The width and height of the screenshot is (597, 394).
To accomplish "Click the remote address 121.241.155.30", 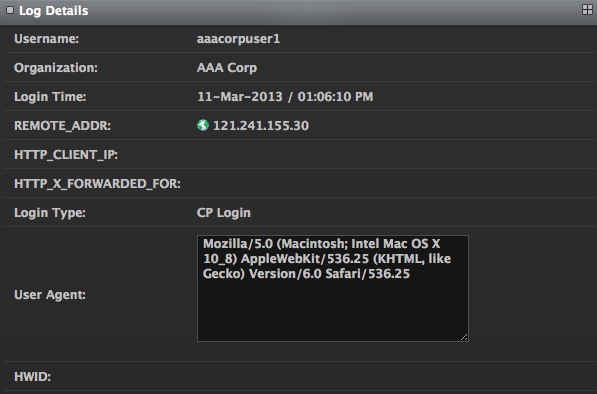I will [x=261, y=126].
